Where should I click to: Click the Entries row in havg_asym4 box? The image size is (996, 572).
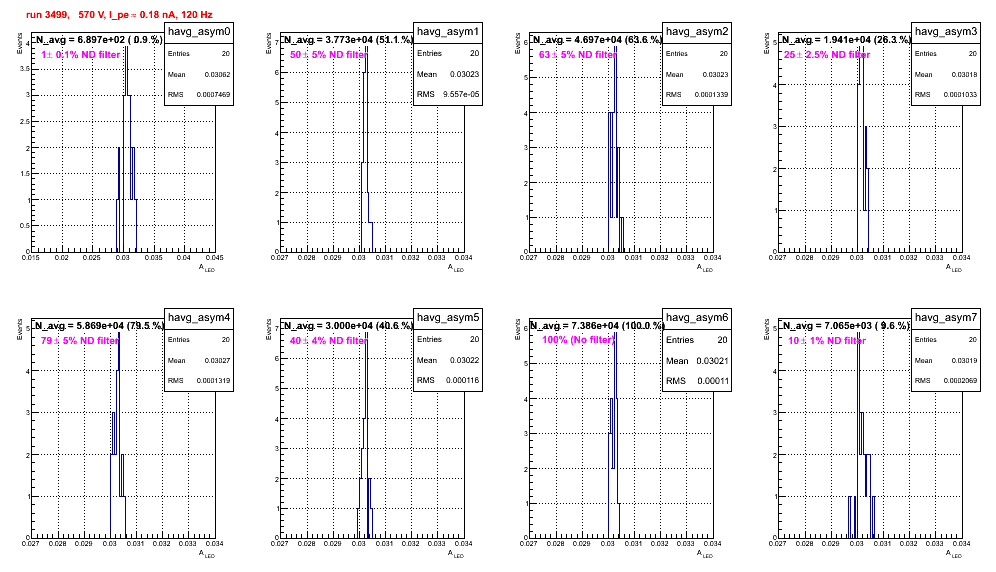[199, 340]
